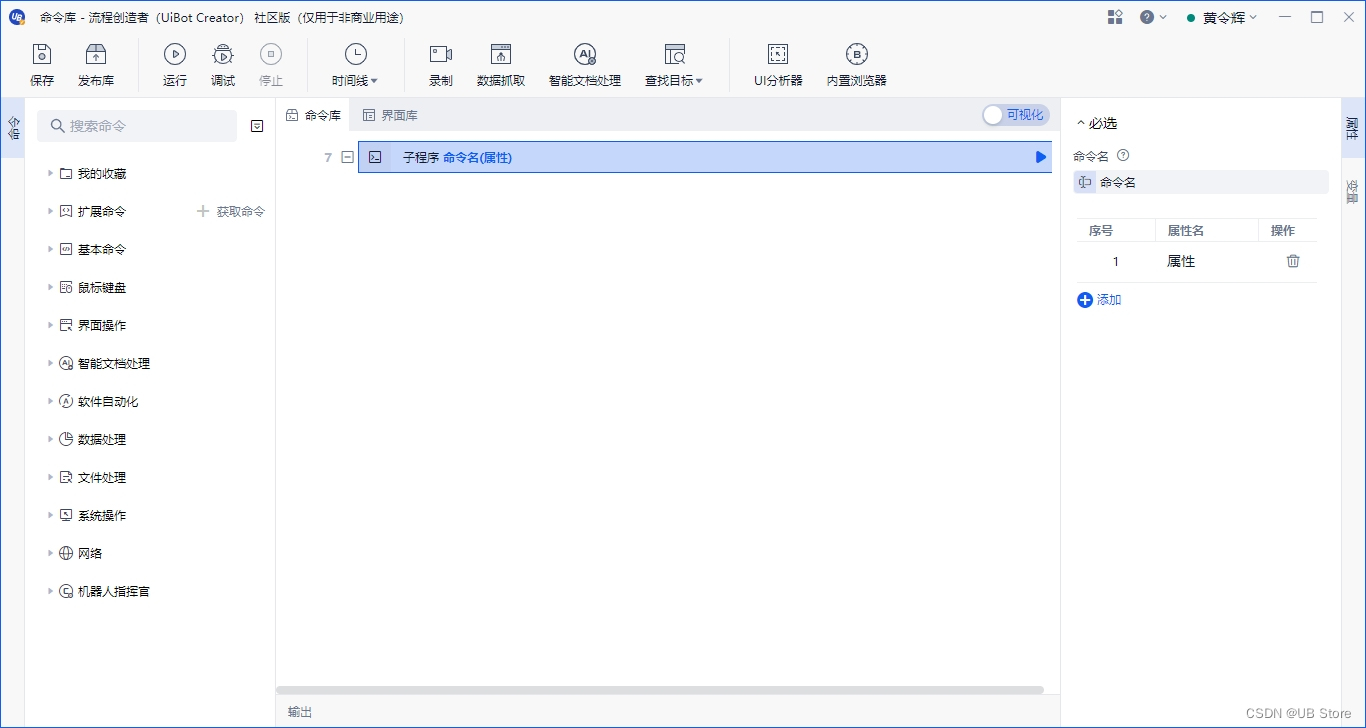Select the 文件处理 tree item
The width and height of the screenshot is (1366, 728).
pyautogui.click(x=102, y=478)
